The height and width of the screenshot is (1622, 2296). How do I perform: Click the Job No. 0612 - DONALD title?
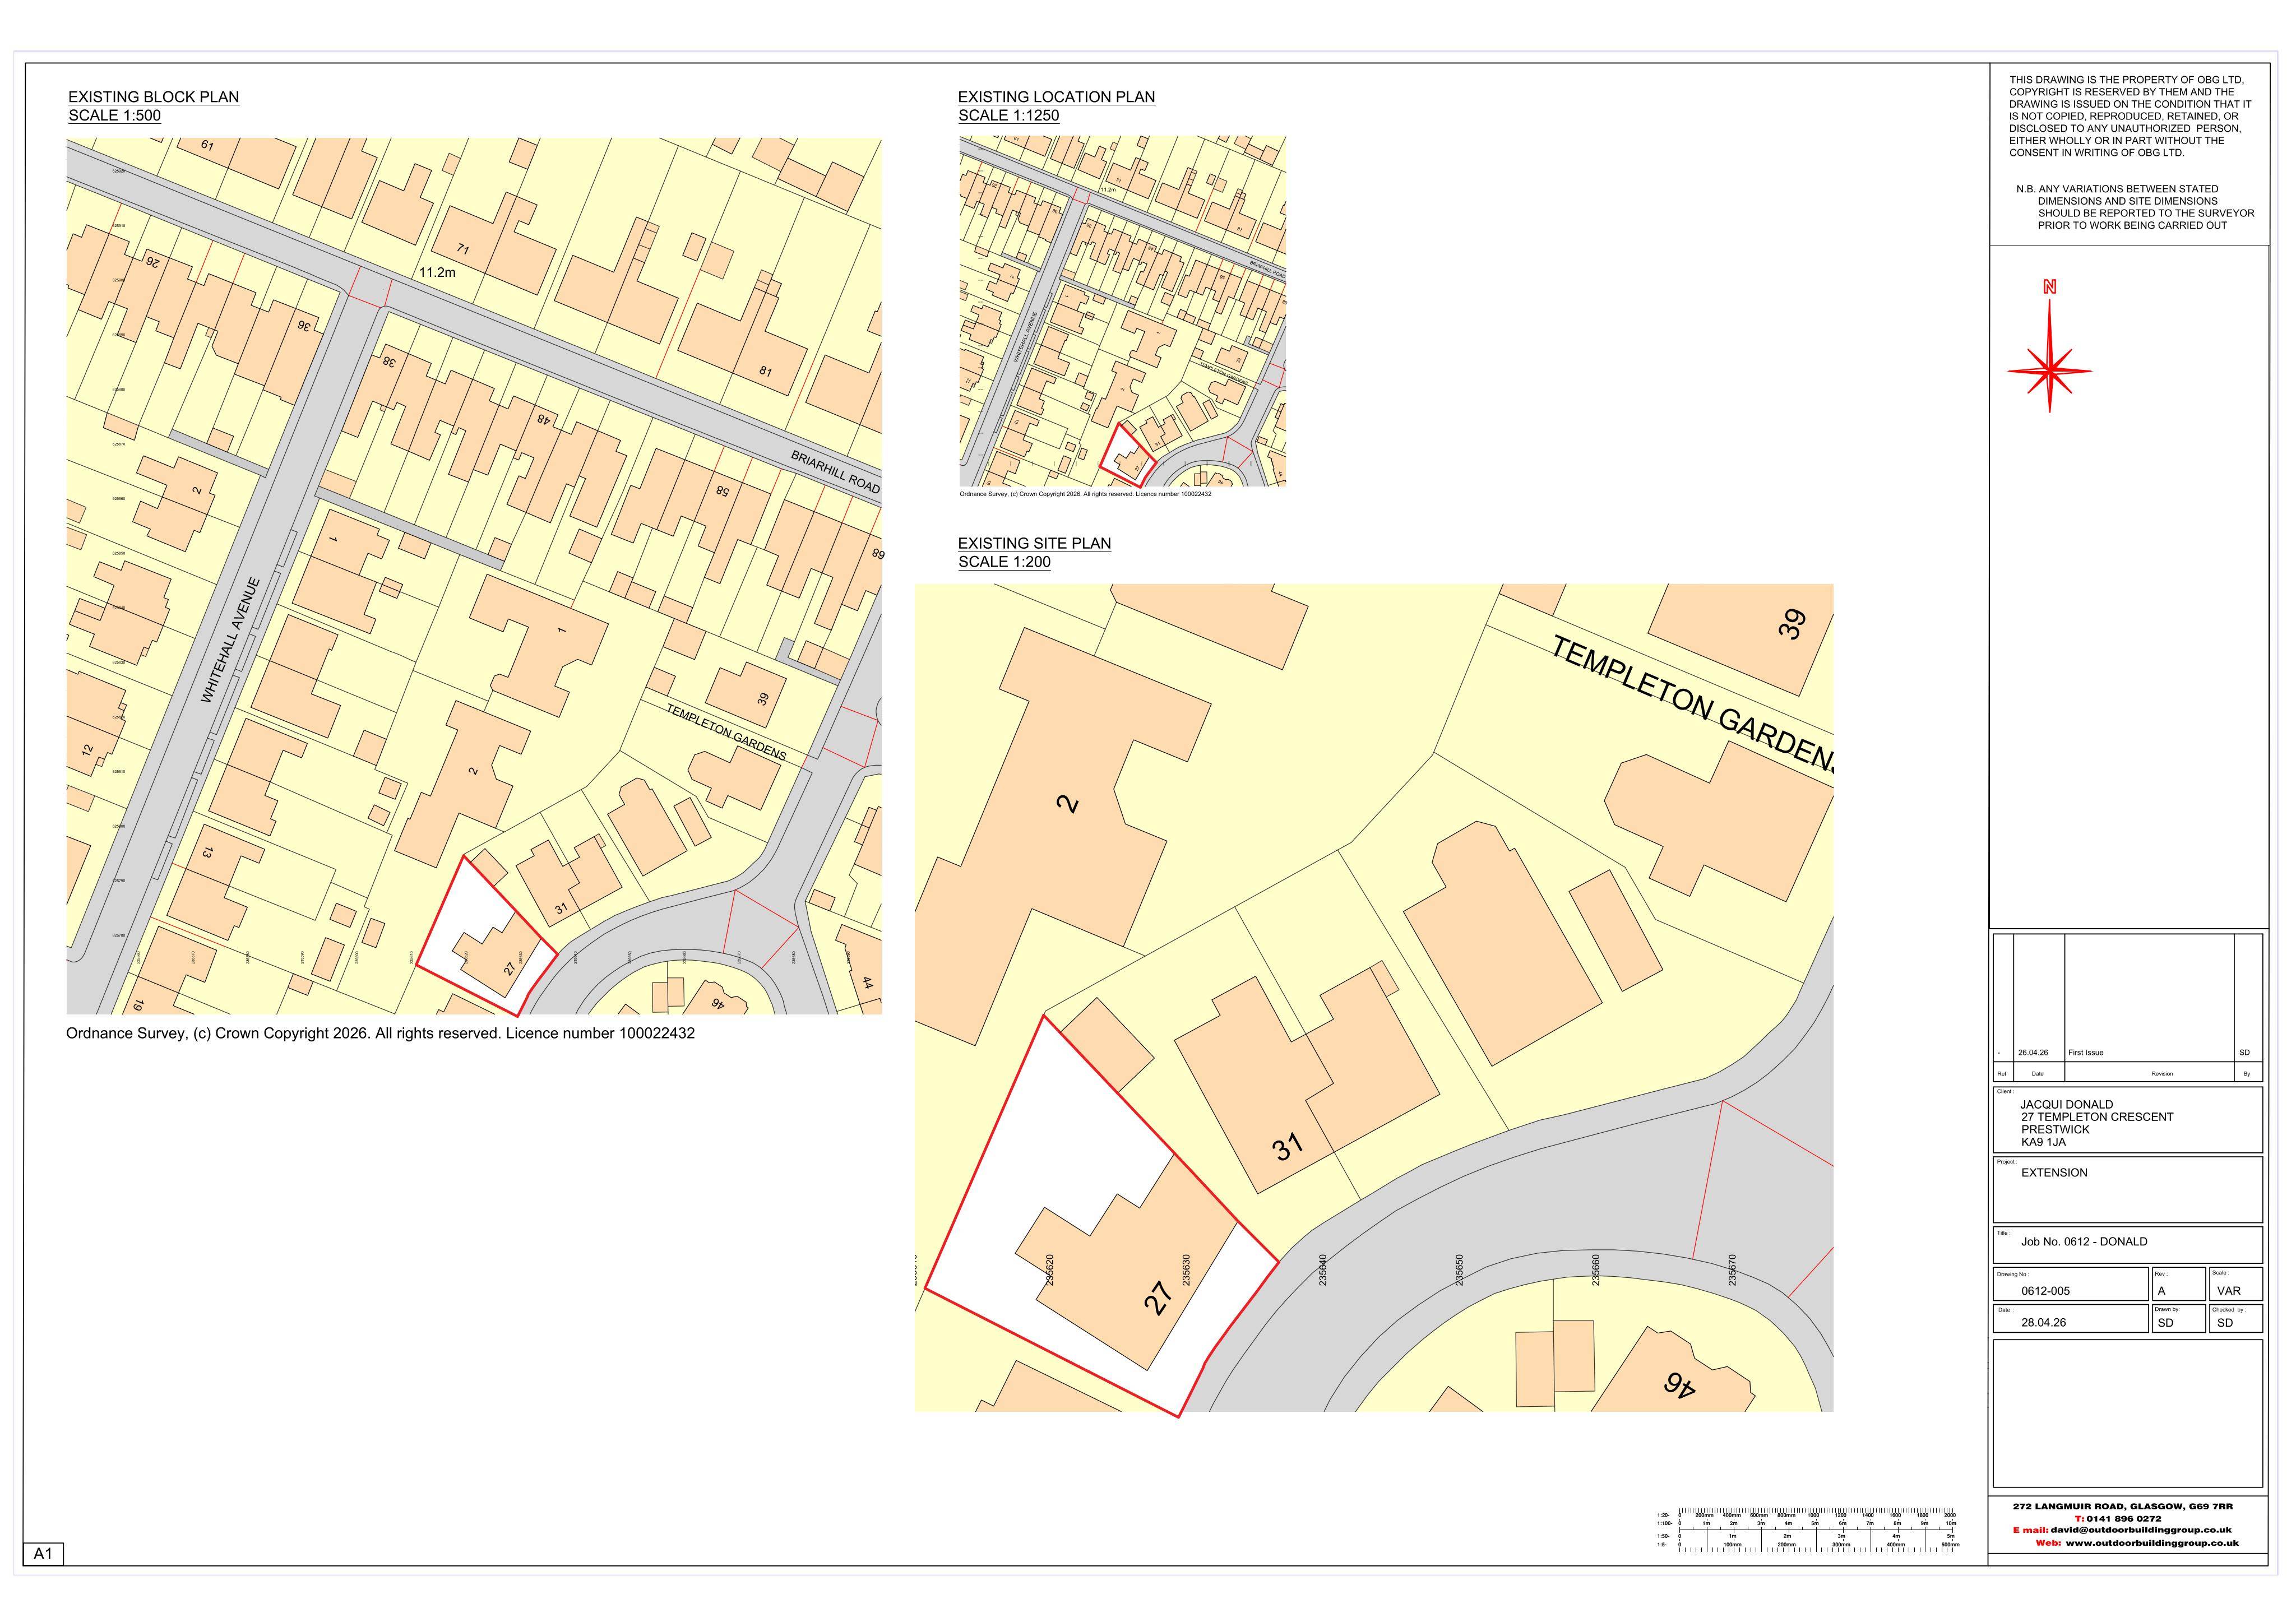[2084, 1242]
